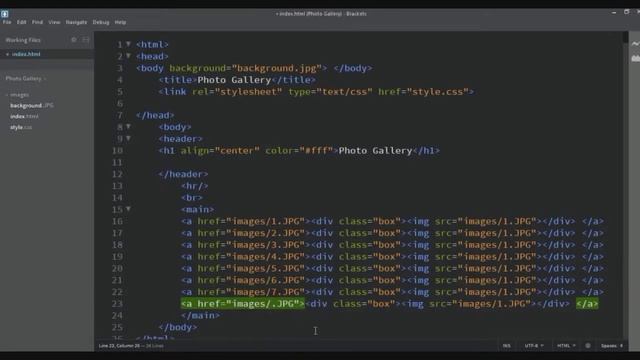Click "images/3.JPG" href on line 18
Screen dimensions: 640x360
point(265,245)
